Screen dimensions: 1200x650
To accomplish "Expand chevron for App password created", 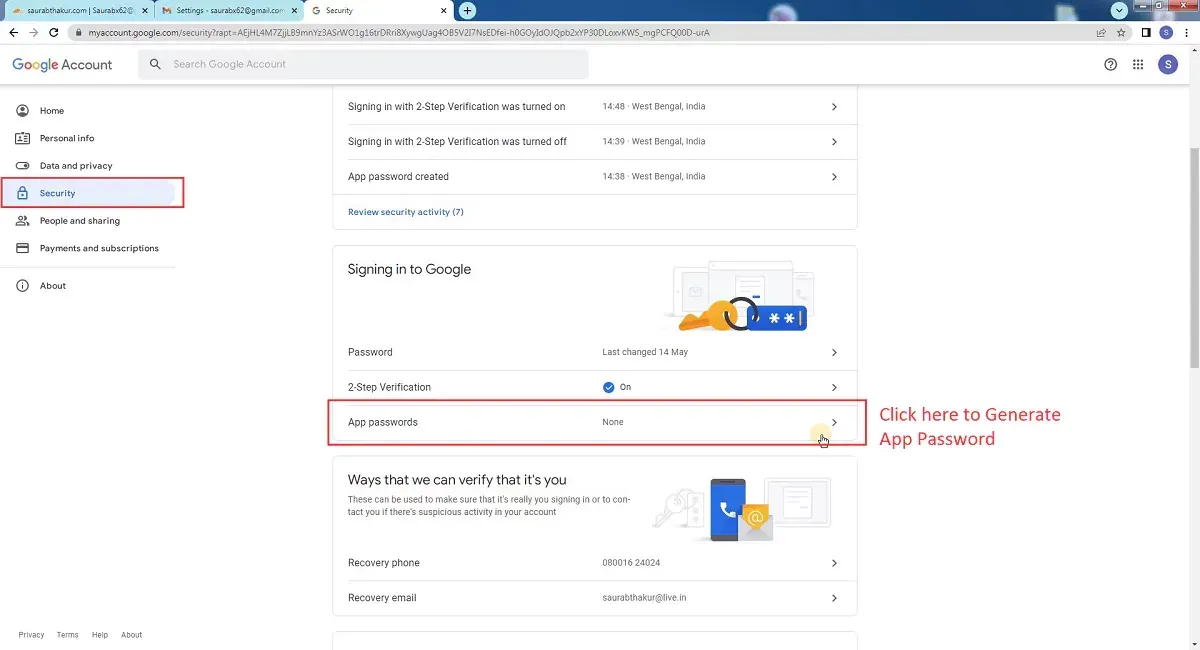I will [834, 177].
